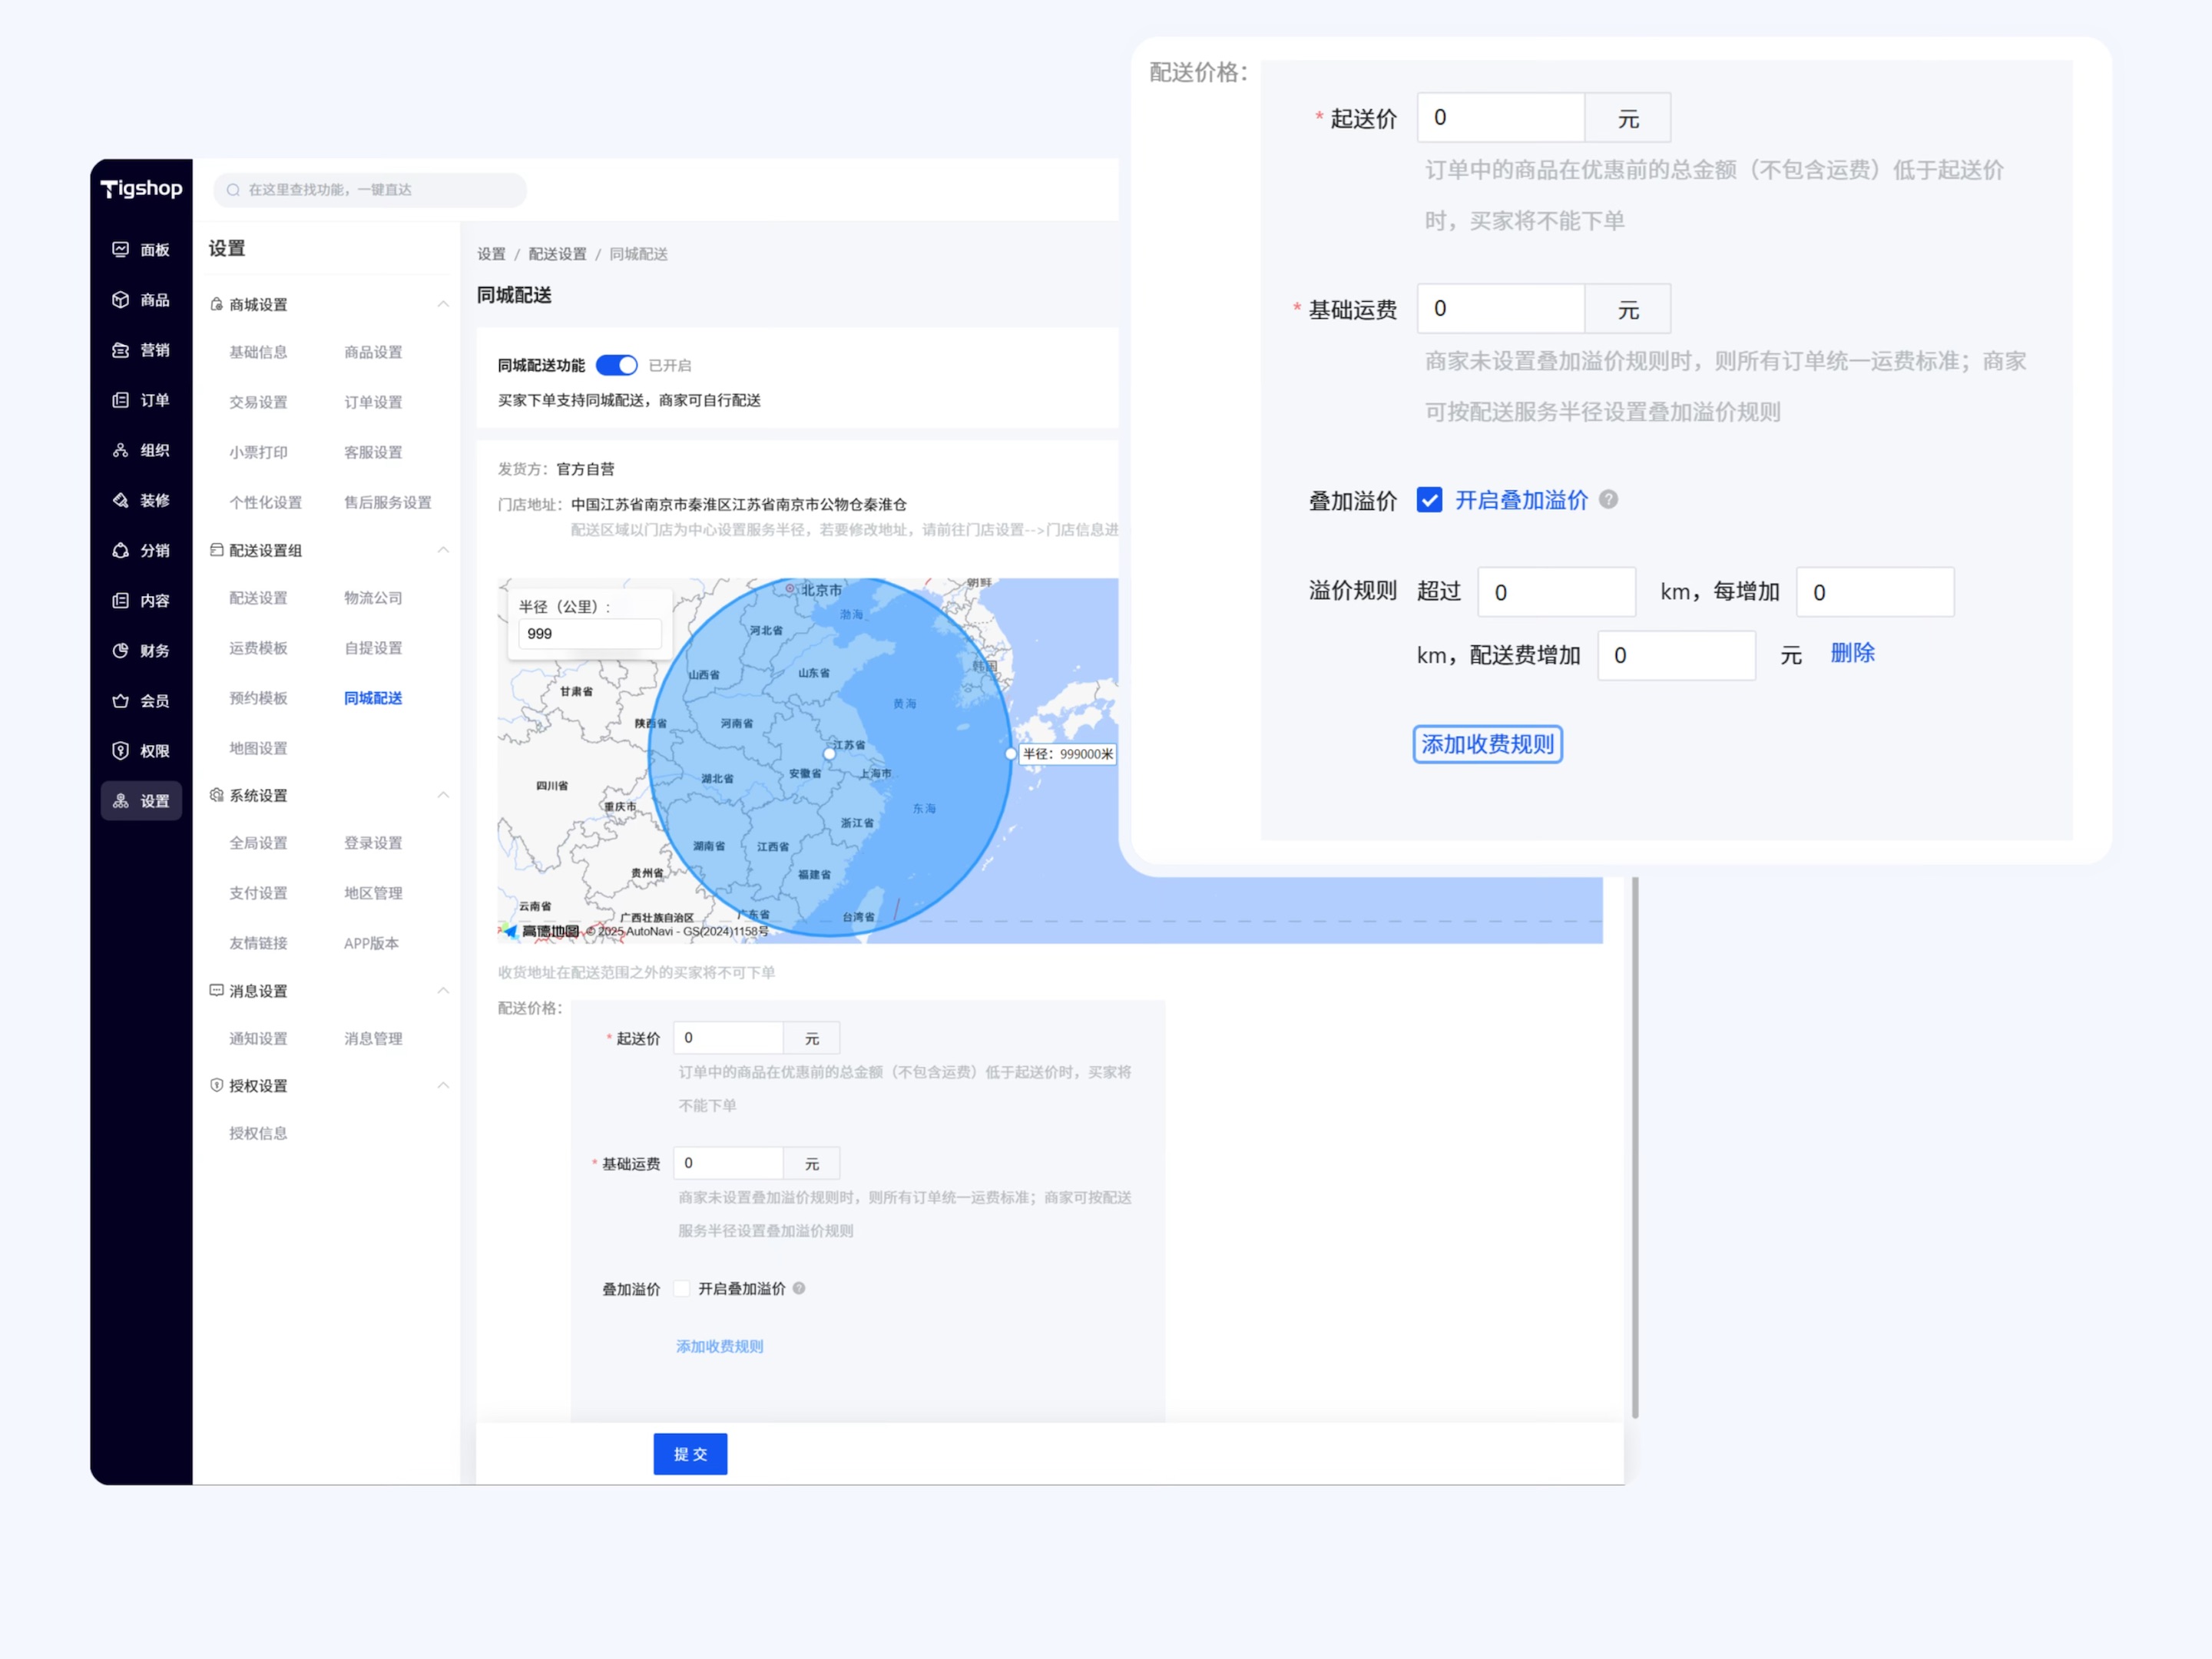Collapse the 系统设置 group arrow
This screenshot has width=2212, height=1659.
click(x=443, y=795)
